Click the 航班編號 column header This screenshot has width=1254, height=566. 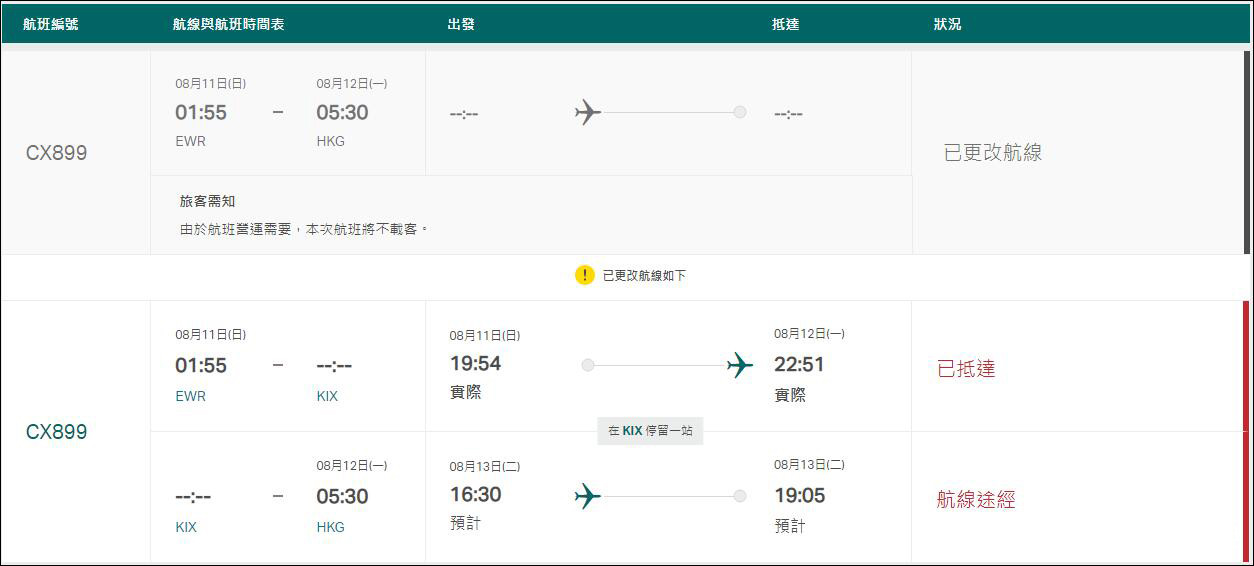(51, 24)
